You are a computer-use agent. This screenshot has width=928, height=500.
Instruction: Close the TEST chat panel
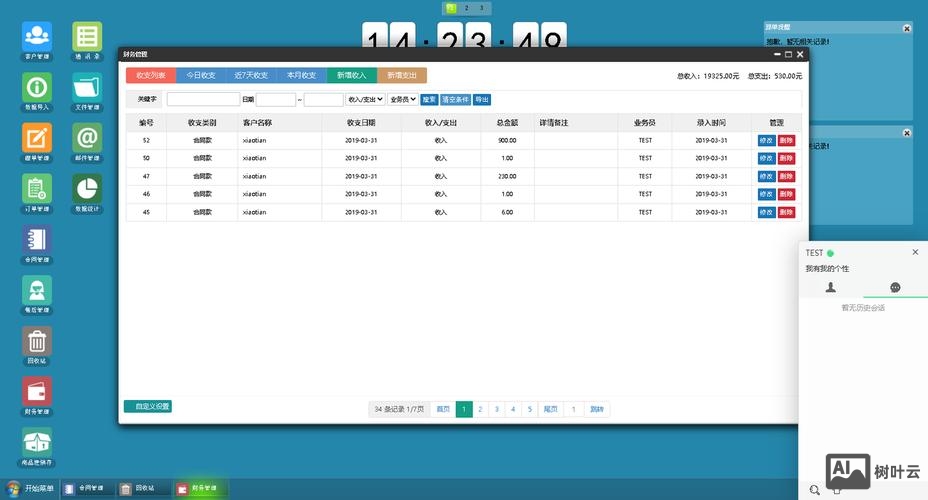[915, 252]
